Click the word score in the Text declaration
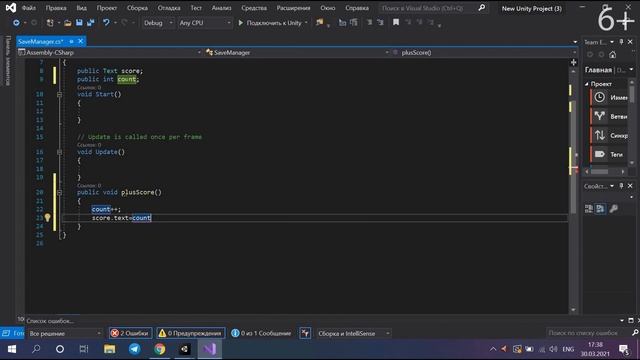The image size is (640, 360). pos(131,71)
